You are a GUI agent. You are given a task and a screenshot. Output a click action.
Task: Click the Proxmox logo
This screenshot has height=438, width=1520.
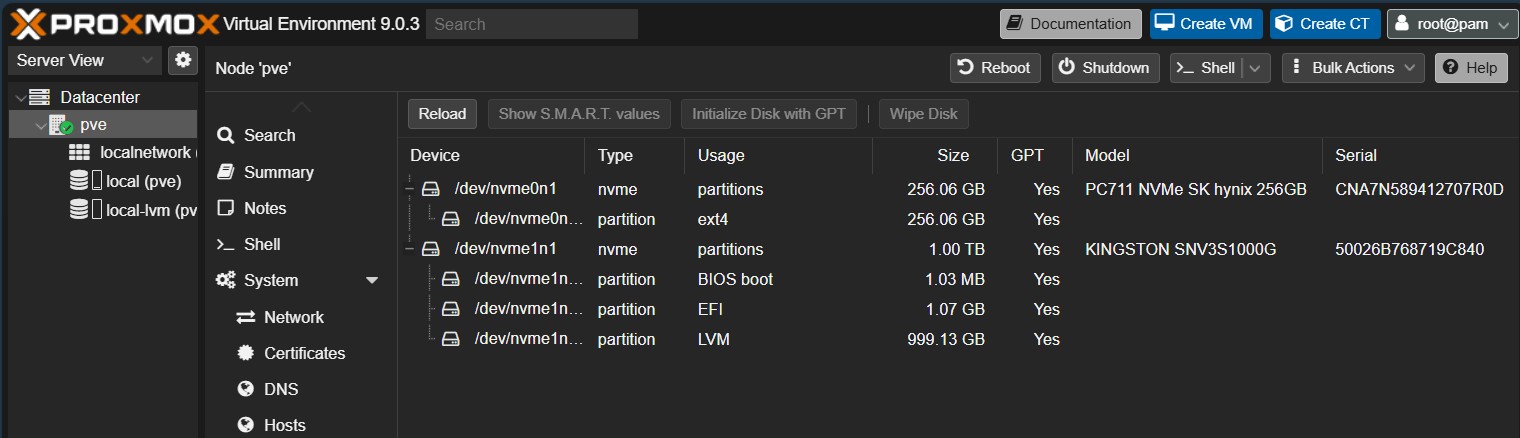tap(112, 24)
